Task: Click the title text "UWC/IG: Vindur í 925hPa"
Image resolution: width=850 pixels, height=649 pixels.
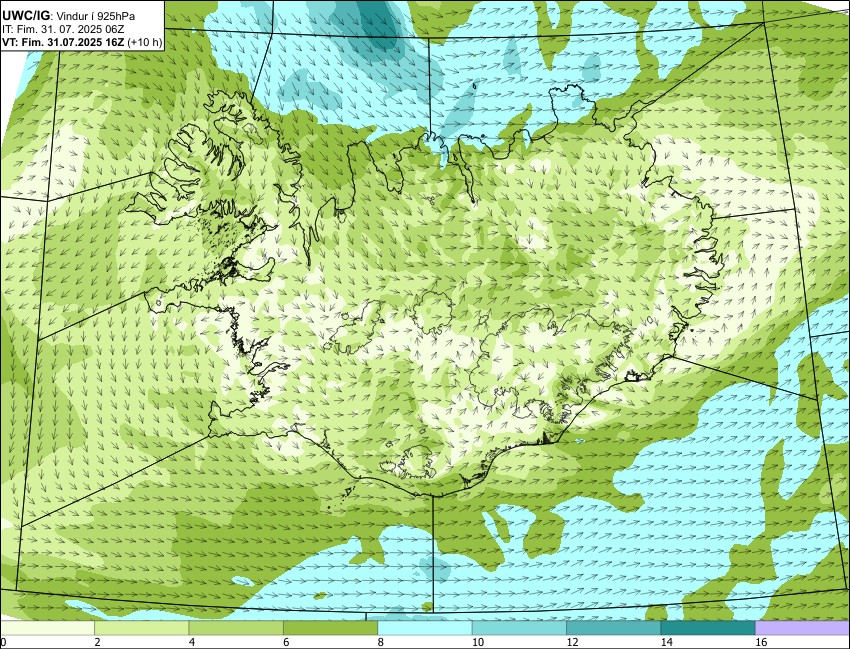Action: (x=68, y=16)
